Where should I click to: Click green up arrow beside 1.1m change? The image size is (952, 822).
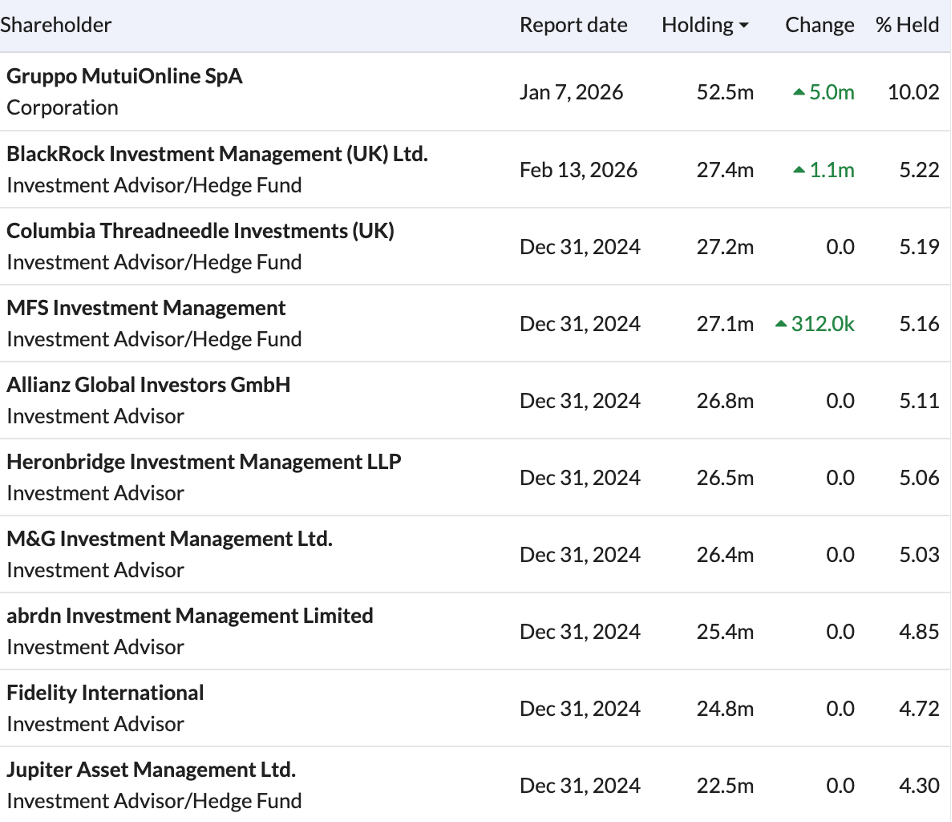point(798,170)
